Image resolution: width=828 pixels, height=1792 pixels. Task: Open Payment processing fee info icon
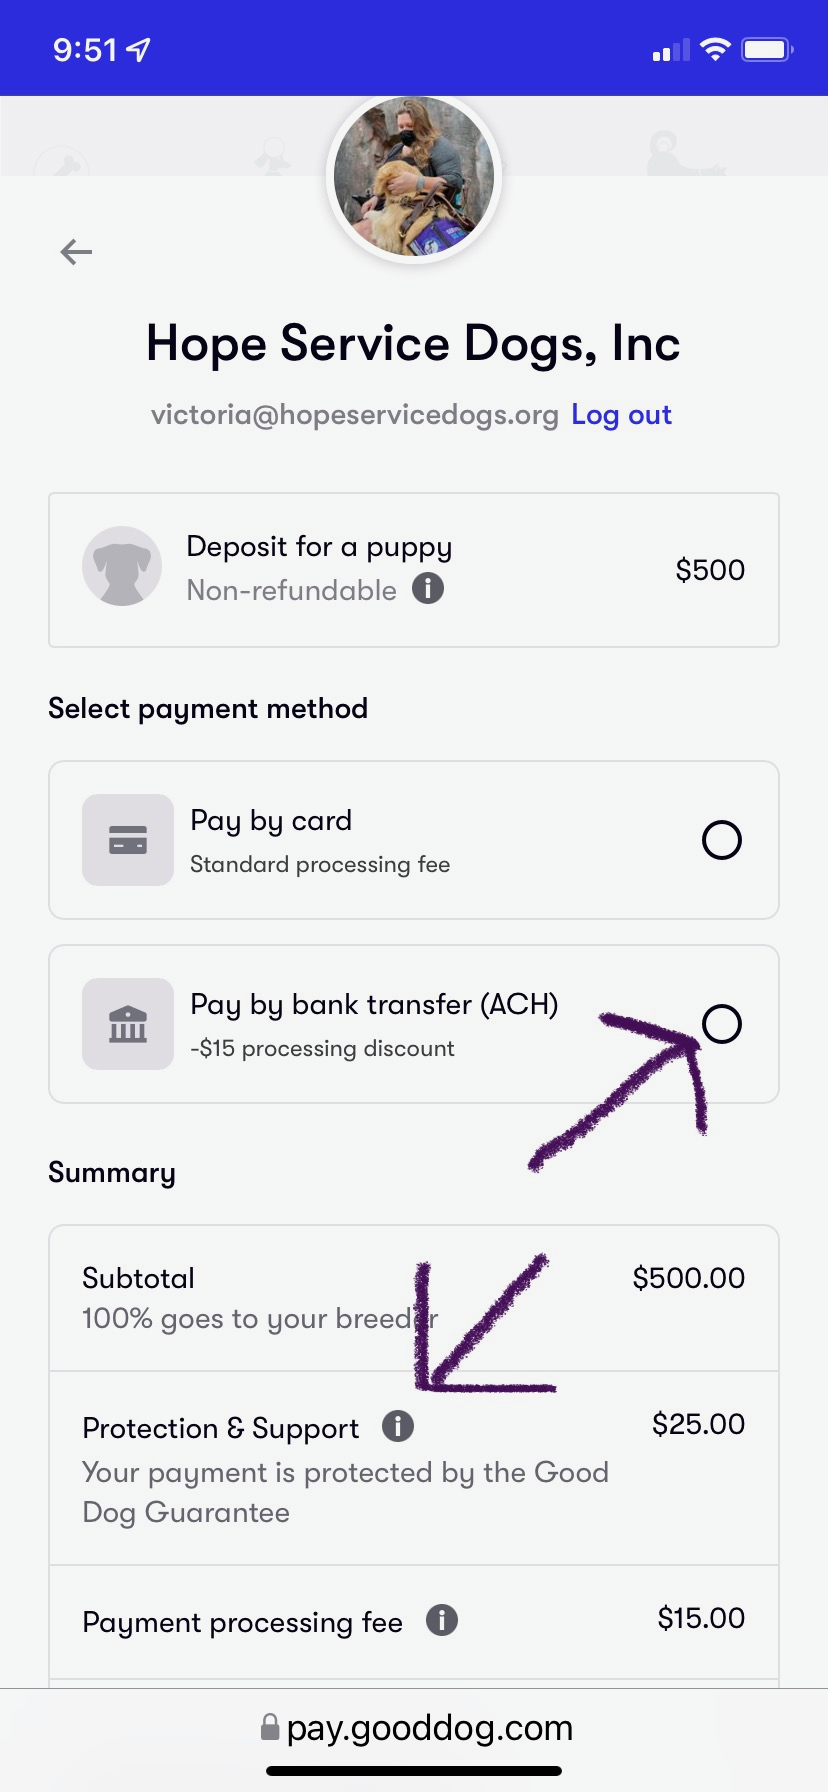pyautogui.click(x=442, y=1620)
